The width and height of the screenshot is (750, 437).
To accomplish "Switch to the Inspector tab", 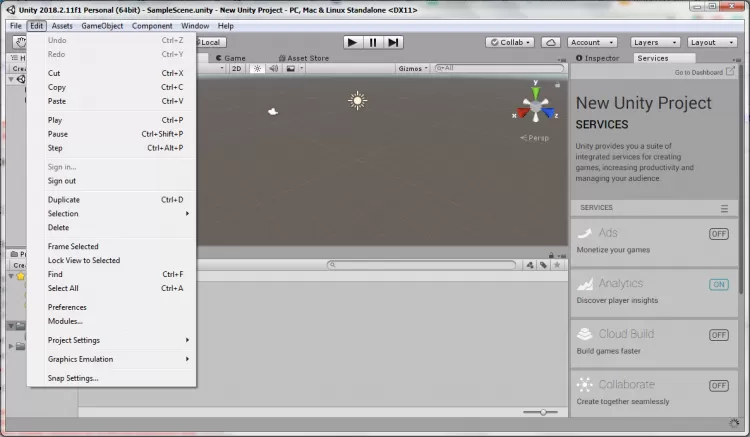I will [598, 58].
